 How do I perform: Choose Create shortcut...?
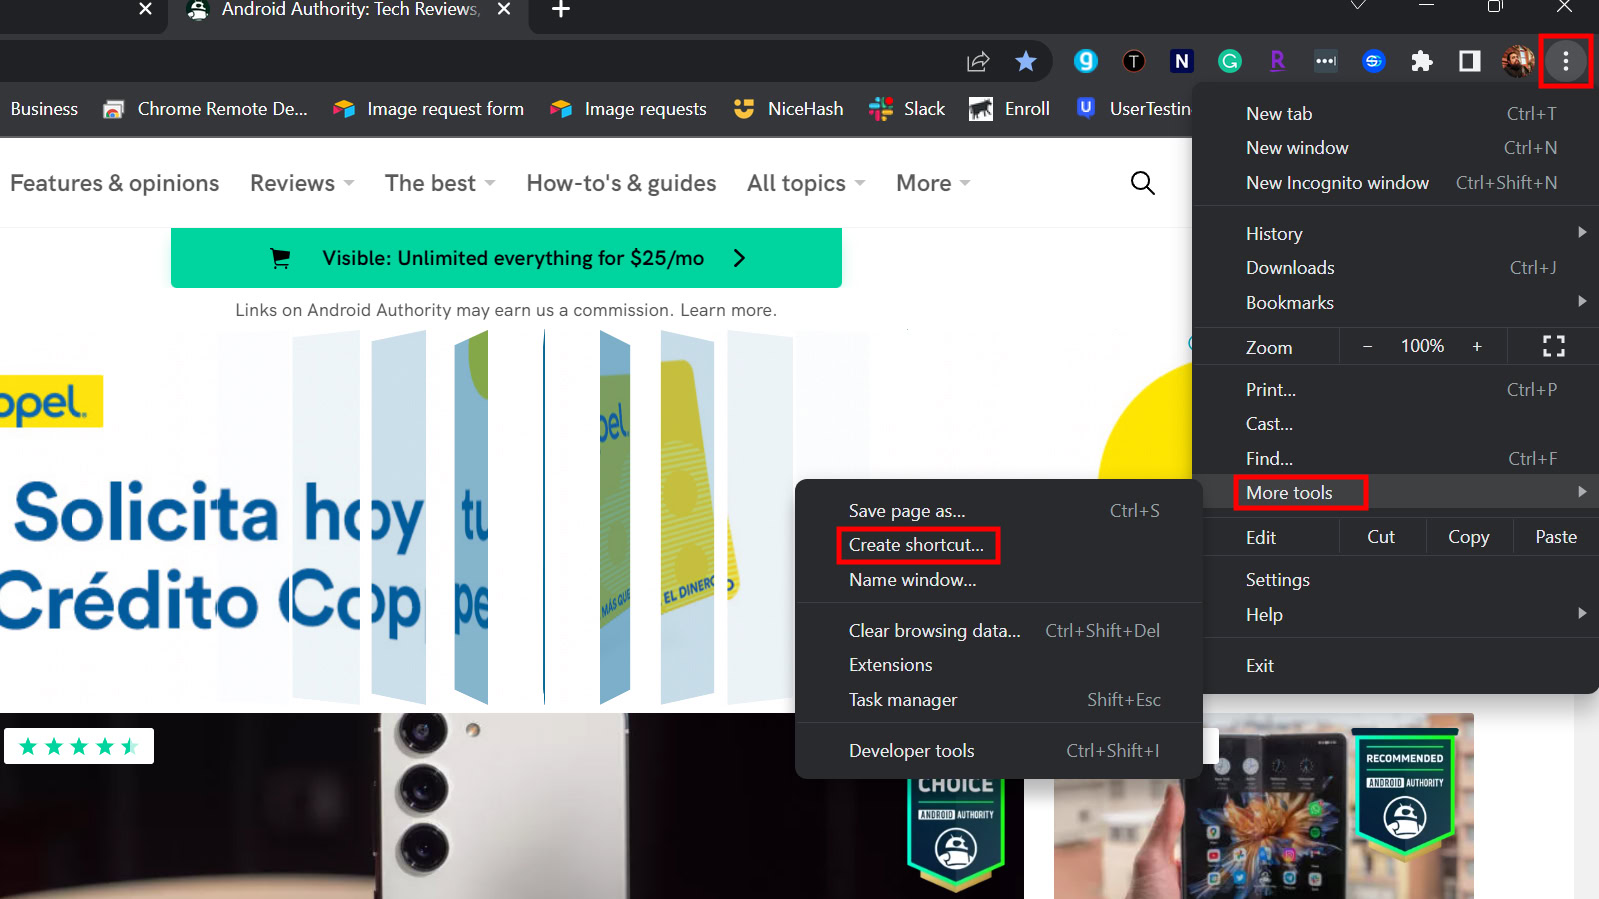point(999,545)
